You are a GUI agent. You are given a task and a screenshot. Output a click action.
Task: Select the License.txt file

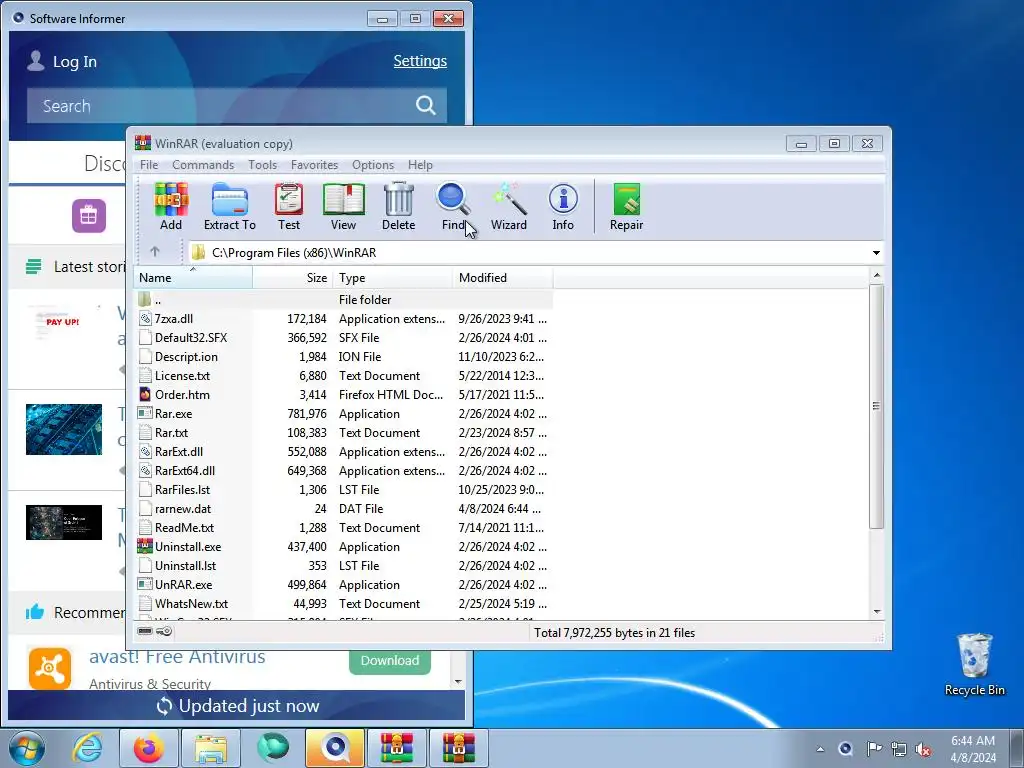(344, 376)
